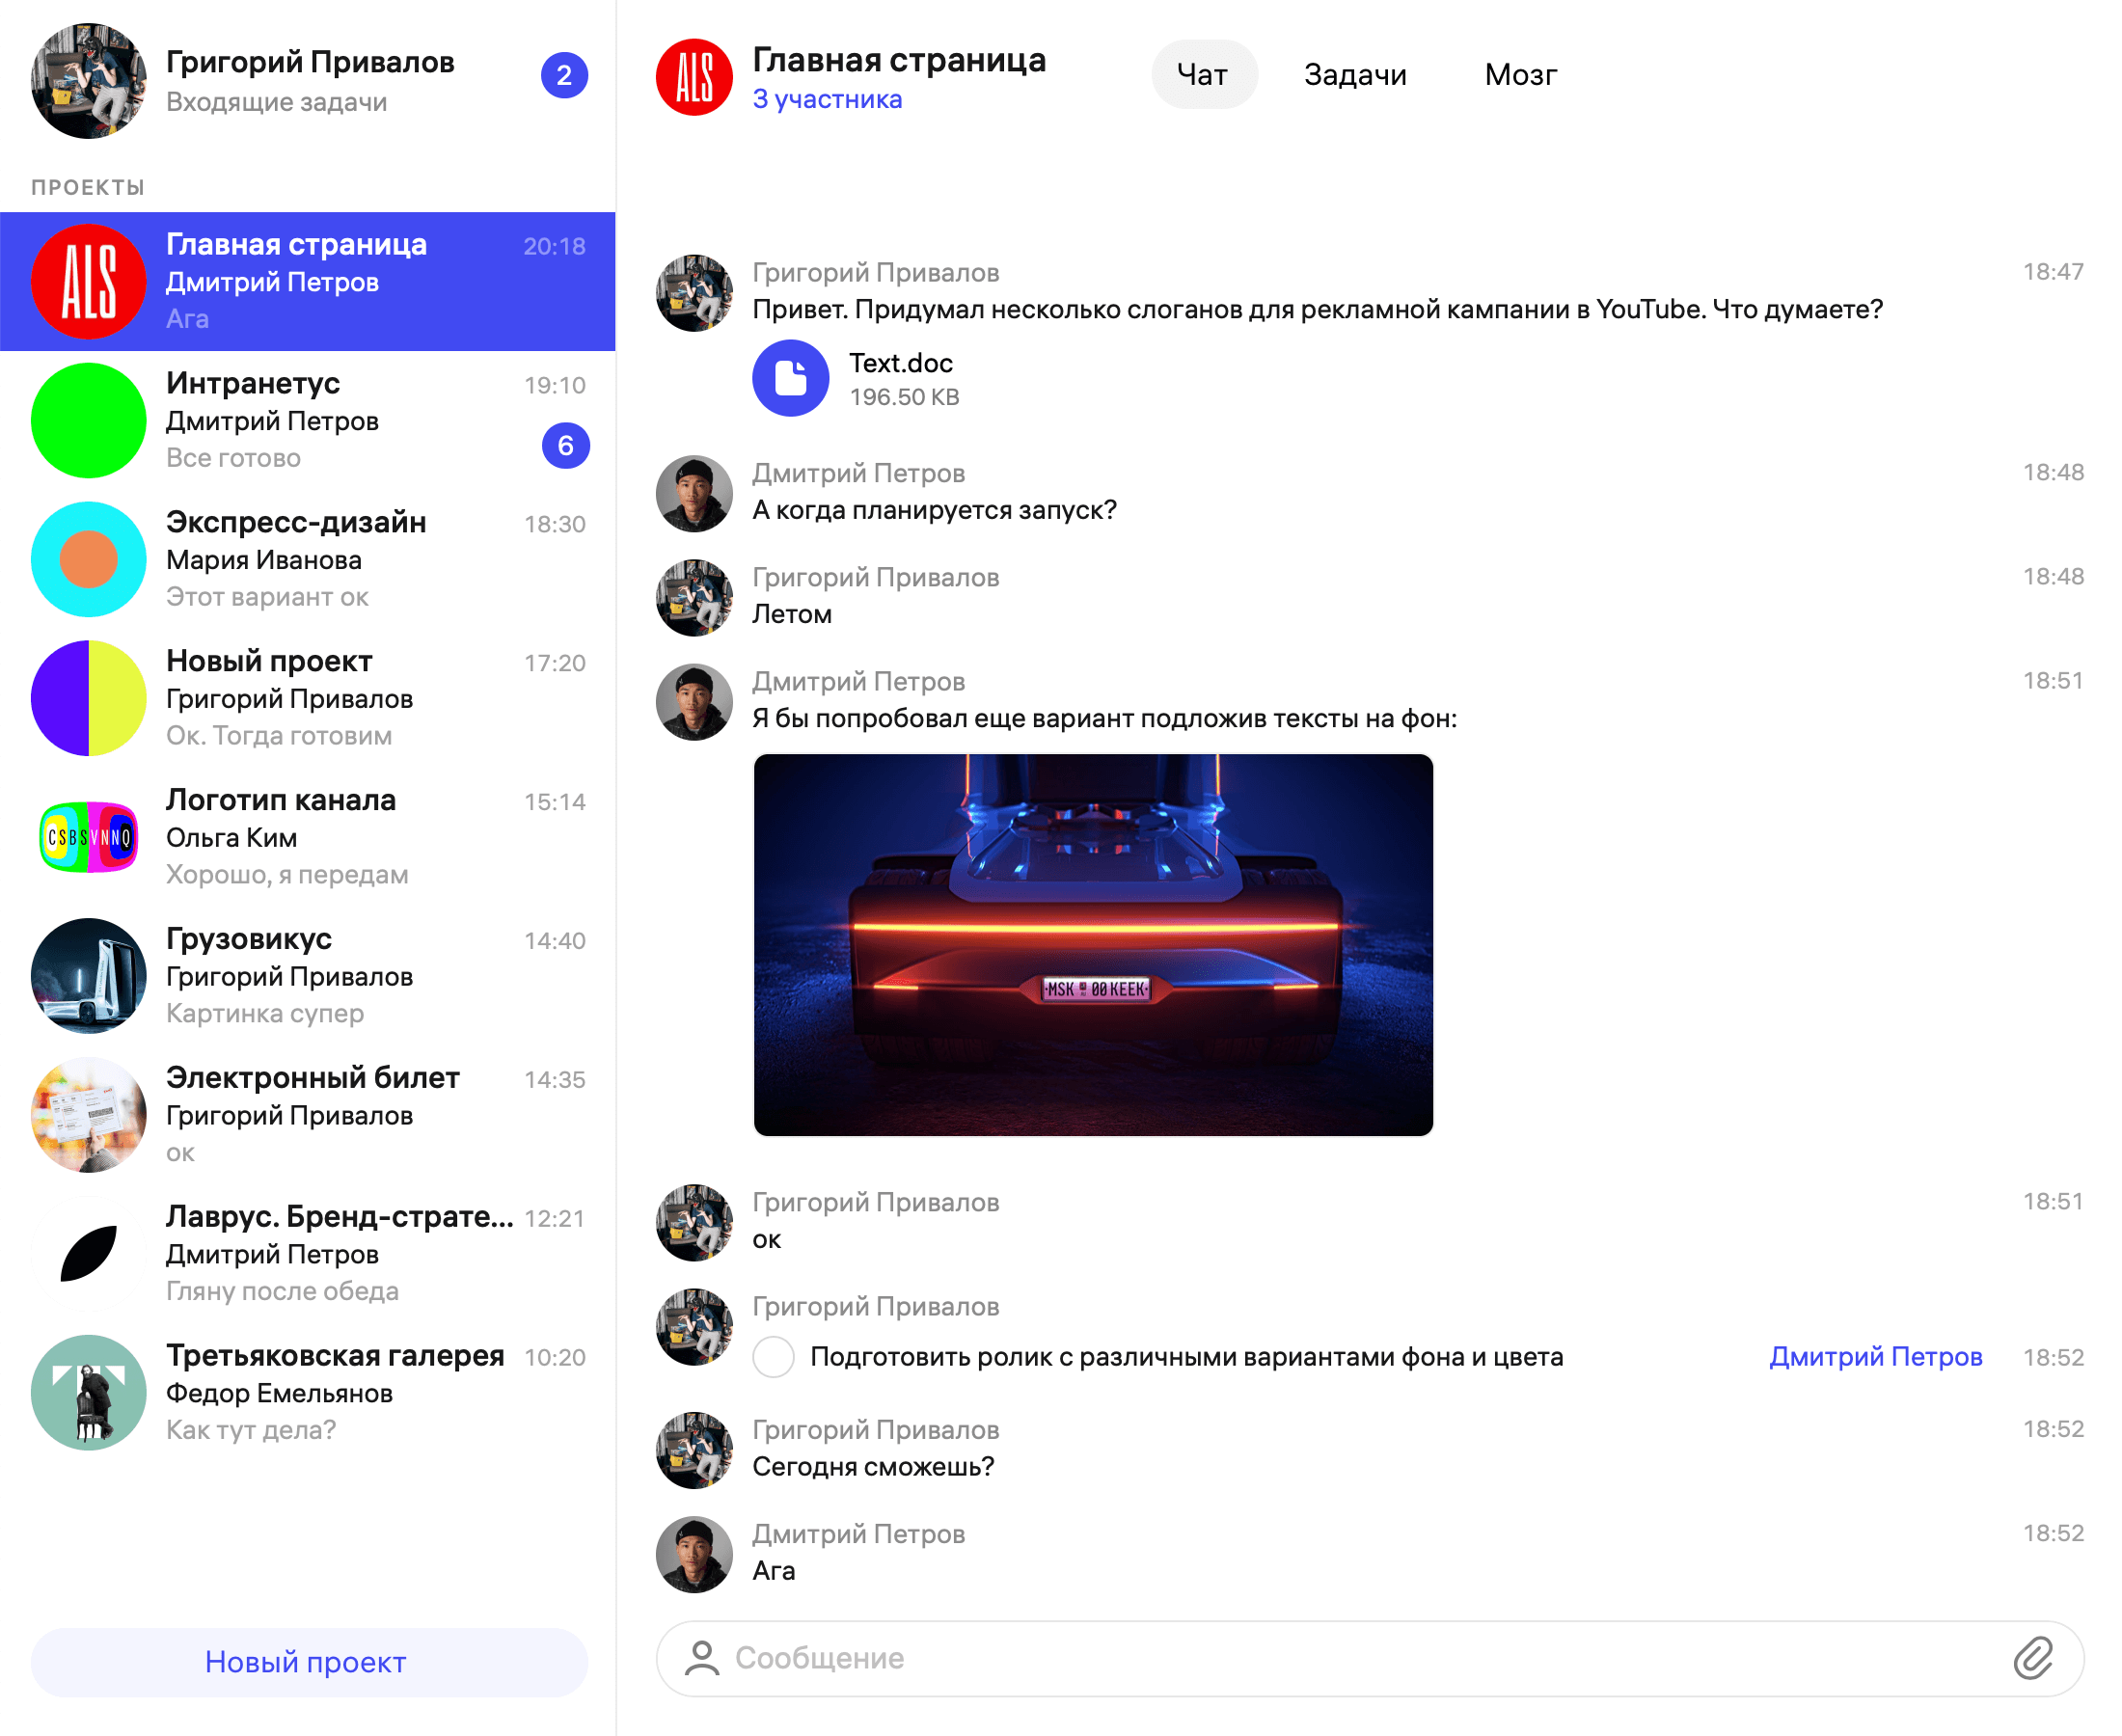Open Лаврус brand strategy leaf icon
Screen dimensions: 2122x1736
coord(88,1254)
